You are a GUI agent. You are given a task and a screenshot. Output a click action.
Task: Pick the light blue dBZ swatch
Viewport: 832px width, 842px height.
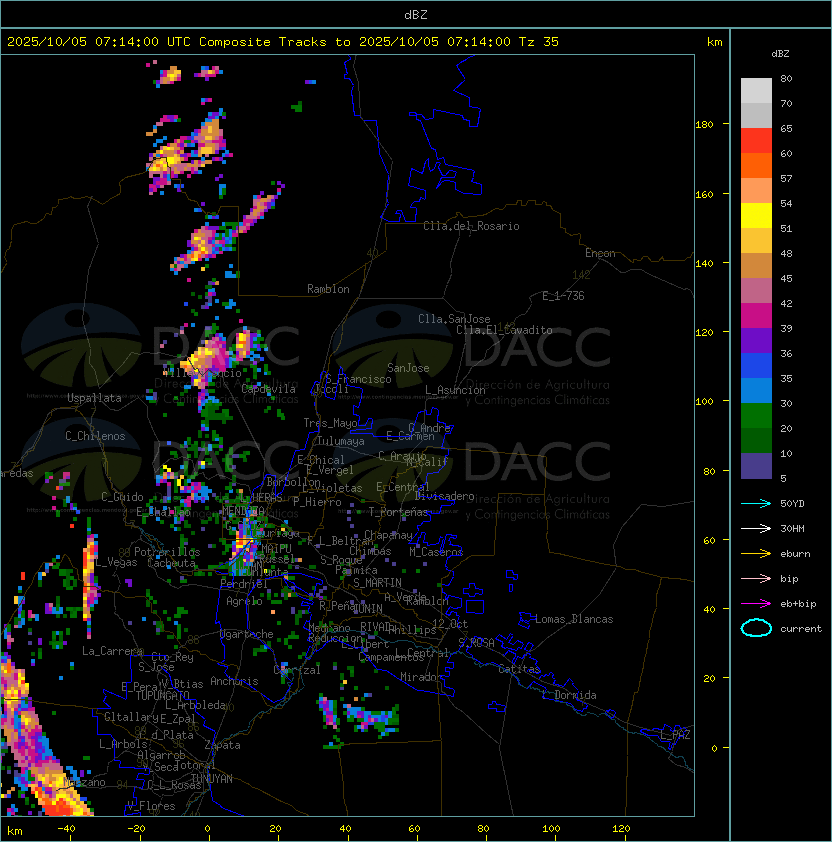coord(756,391)
